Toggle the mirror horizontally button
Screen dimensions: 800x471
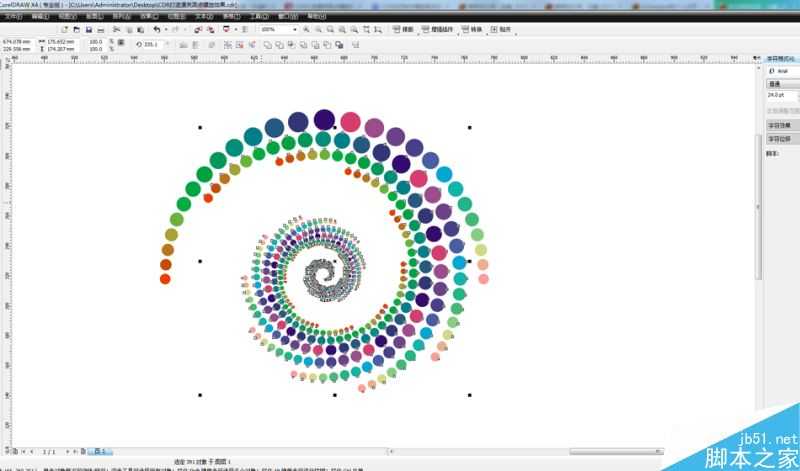coord(183,45)
